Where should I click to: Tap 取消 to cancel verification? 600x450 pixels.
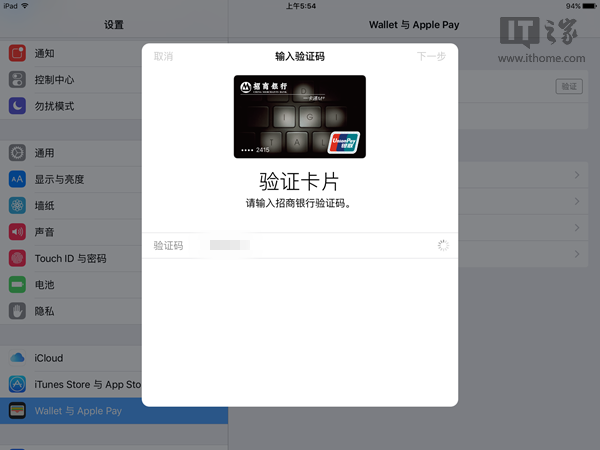163,57
